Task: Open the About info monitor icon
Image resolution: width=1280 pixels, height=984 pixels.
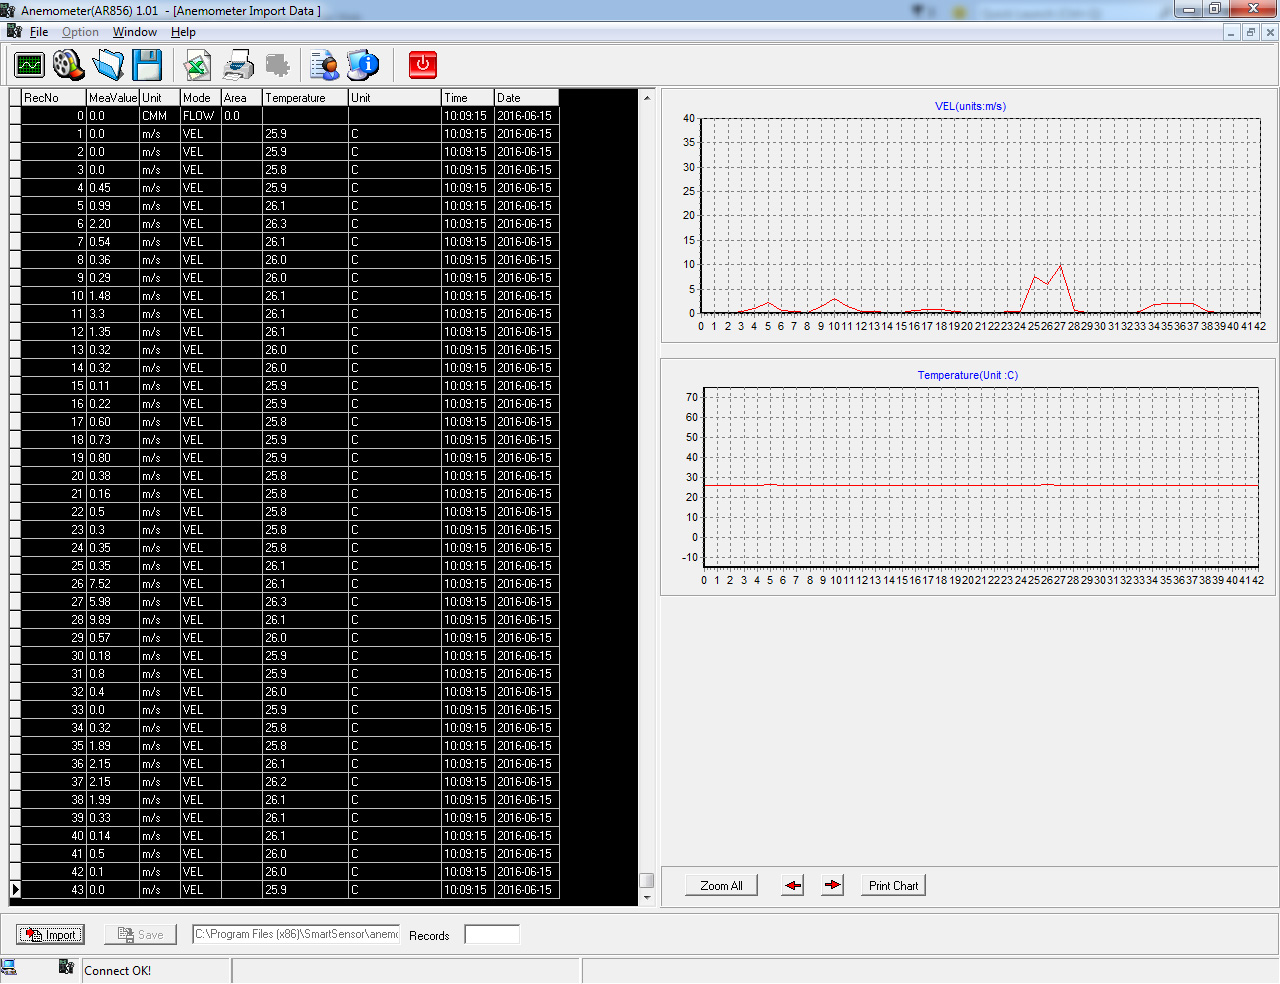Action: (x=363, y=66)
